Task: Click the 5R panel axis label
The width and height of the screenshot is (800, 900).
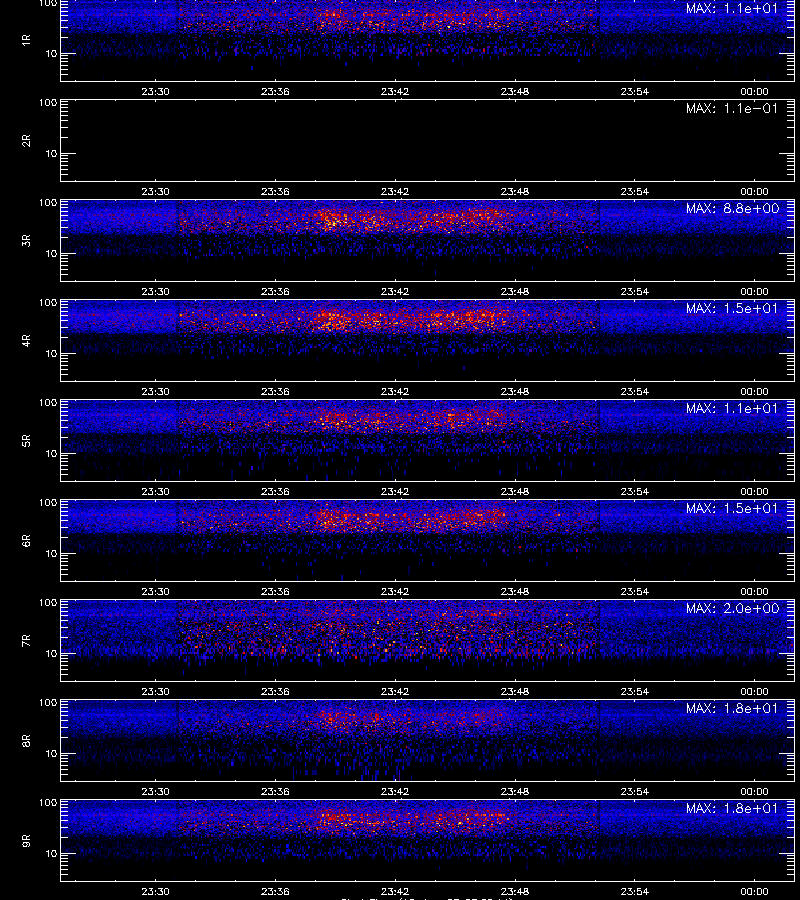Action: [26, 440]
